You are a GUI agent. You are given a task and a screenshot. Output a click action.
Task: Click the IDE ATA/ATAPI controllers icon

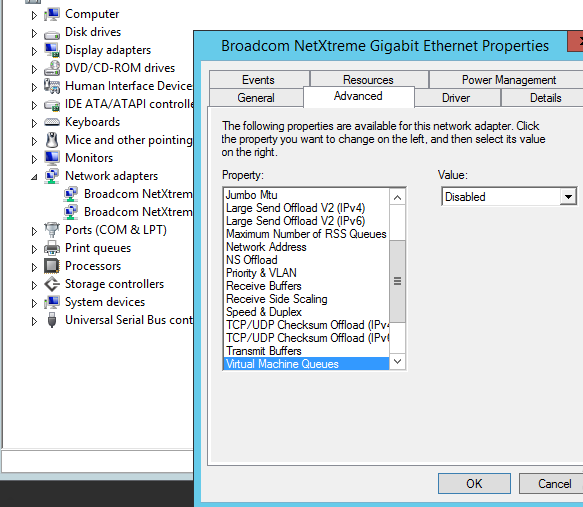[52, 106]
